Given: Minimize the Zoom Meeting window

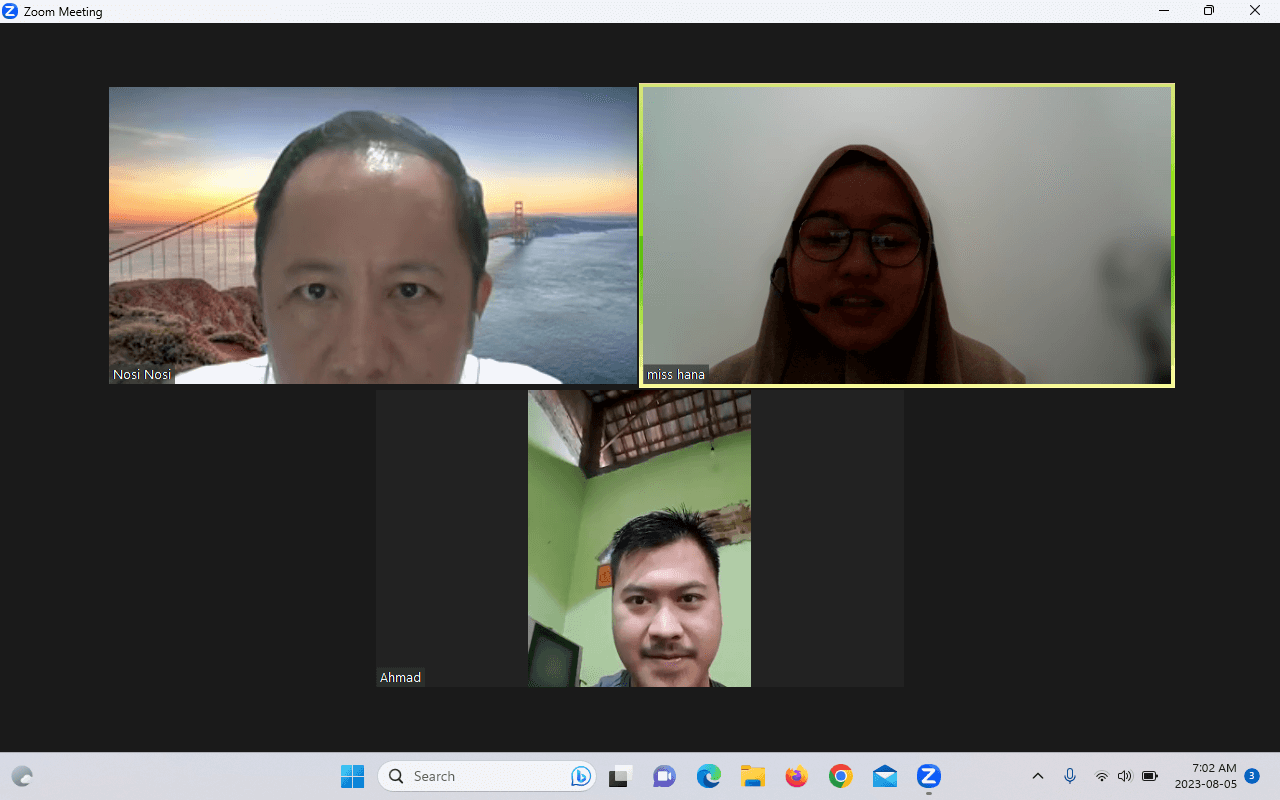Looking at the screenshot, I should click(1163, 11).
